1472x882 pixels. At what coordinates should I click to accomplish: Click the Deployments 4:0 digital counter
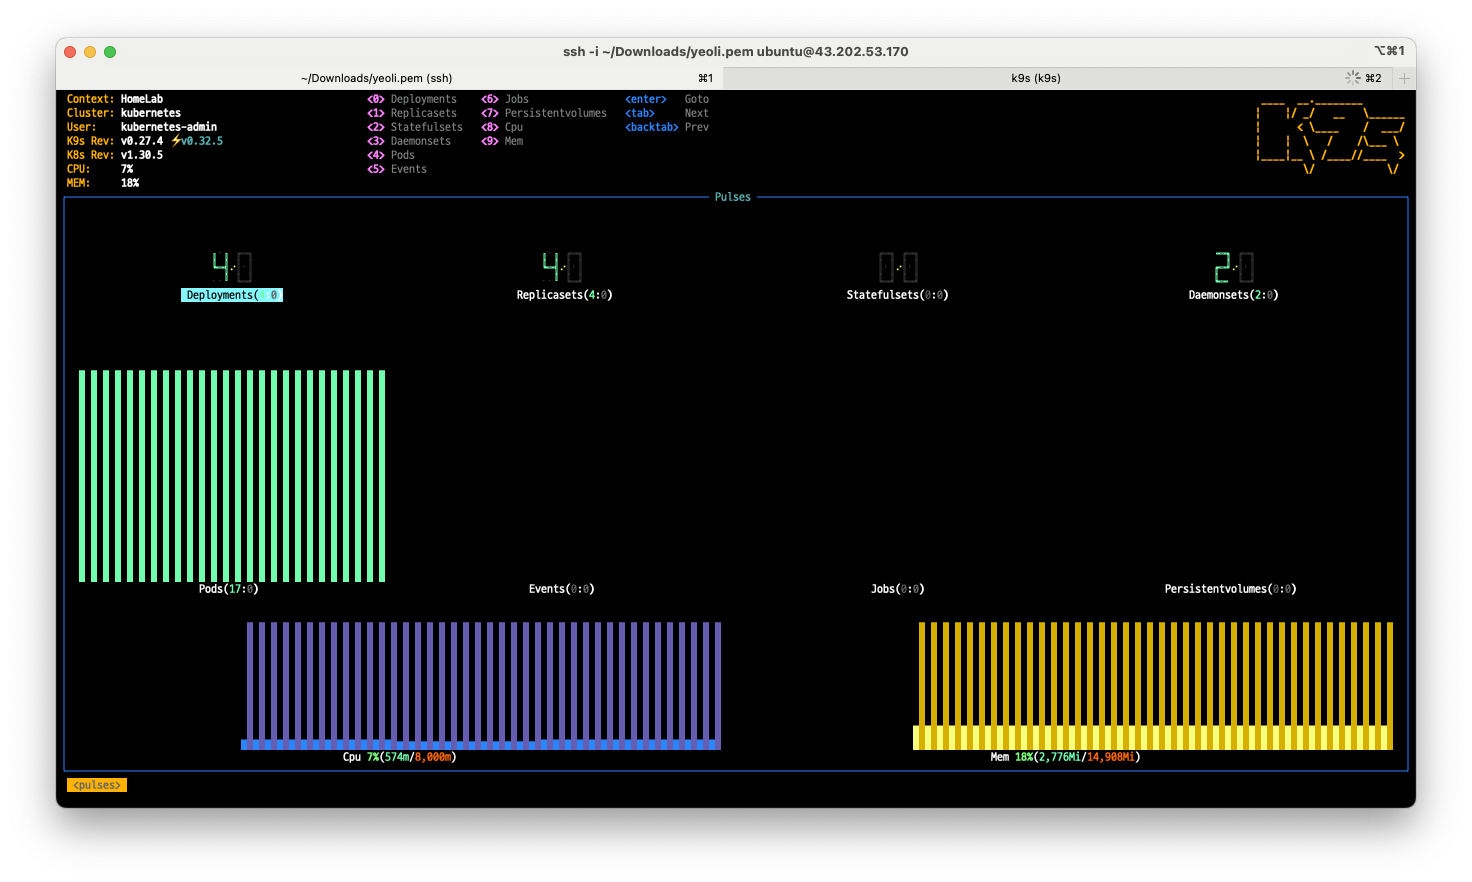pyautogui.click(x=232, y=267)
